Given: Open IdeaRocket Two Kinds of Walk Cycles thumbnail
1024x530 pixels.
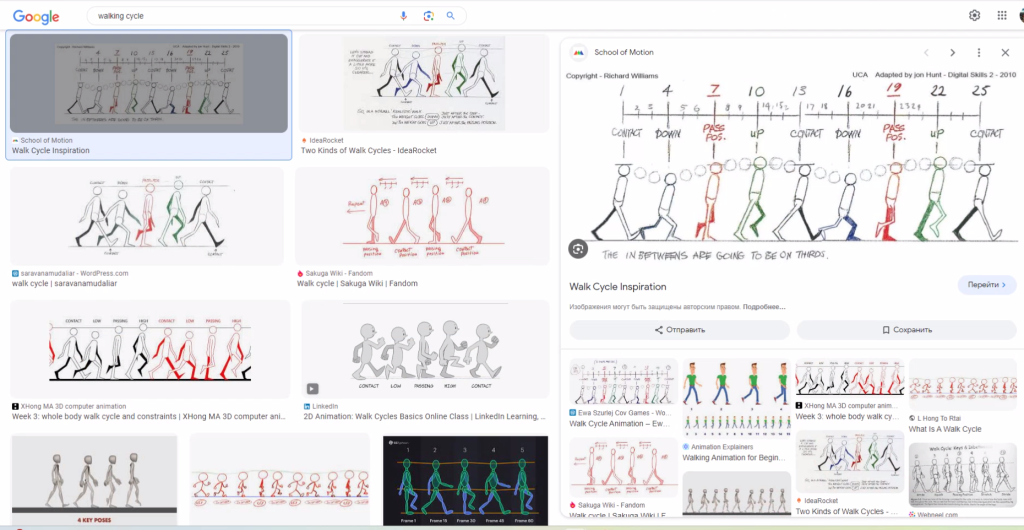Looking at the screenshot, I should click(424, 83).
